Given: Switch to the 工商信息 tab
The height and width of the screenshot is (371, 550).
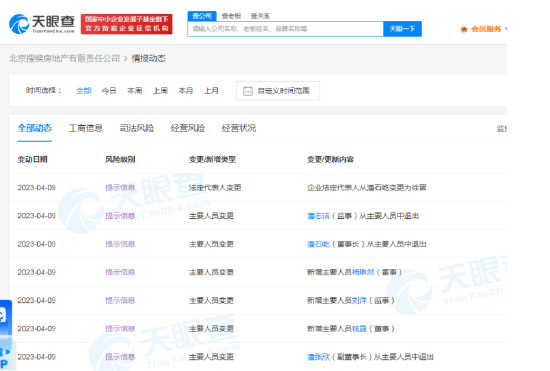Looking at the screenshot, I should (x=86, y=128).
